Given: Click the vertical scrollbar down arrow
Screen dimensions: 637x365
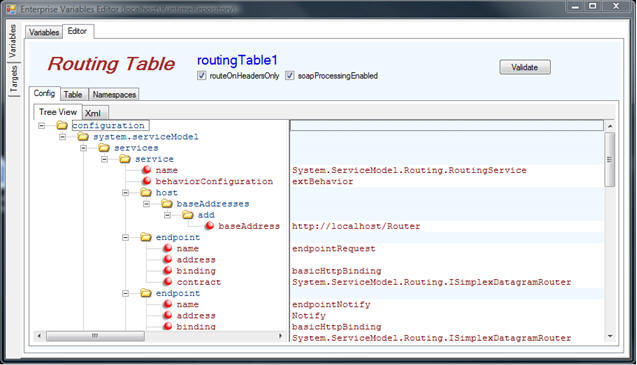Looking at the screenshot, I should coord(610,336).
